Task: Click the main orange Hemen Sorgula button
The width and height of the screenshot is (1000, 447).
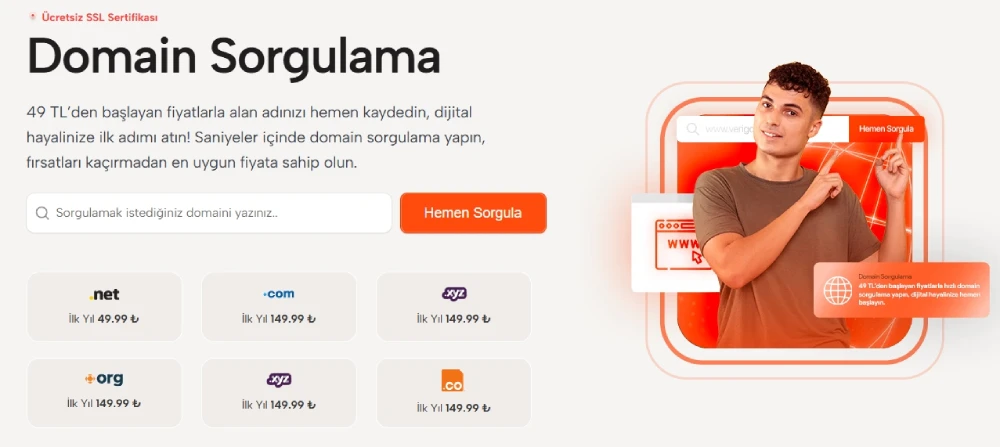Action: (473, 213)
